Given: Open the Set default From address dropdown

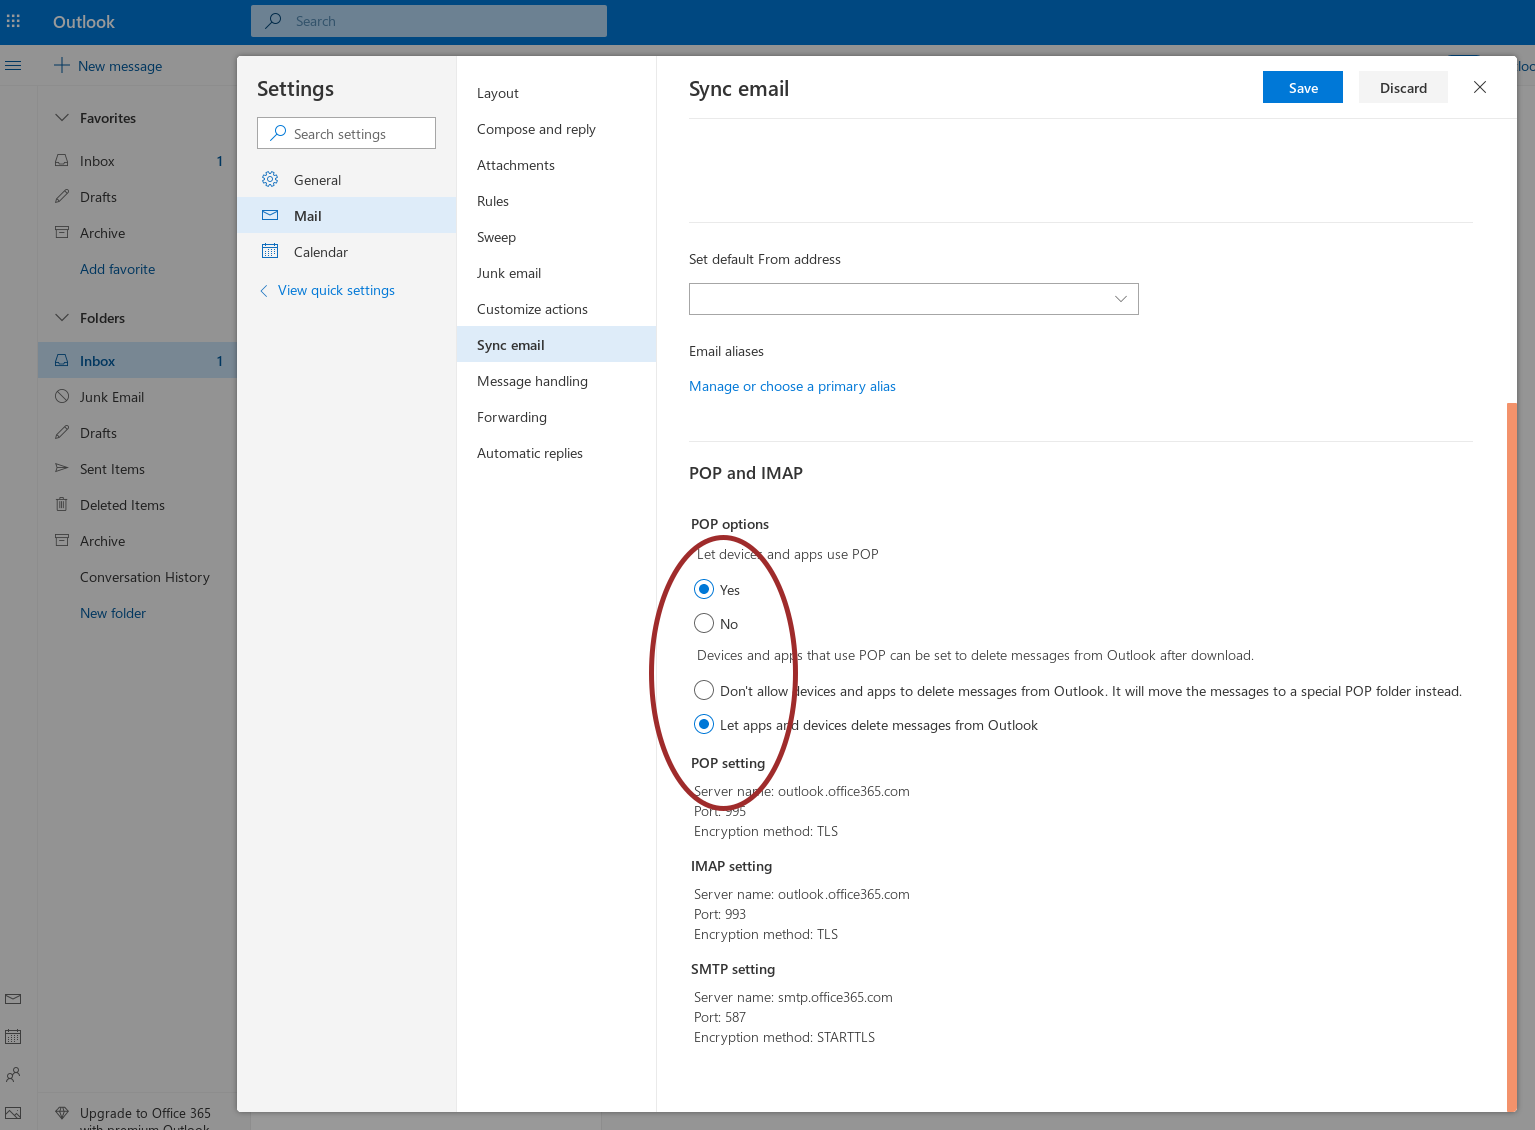Looking at the screenshot, I should (x=914, y=299).
